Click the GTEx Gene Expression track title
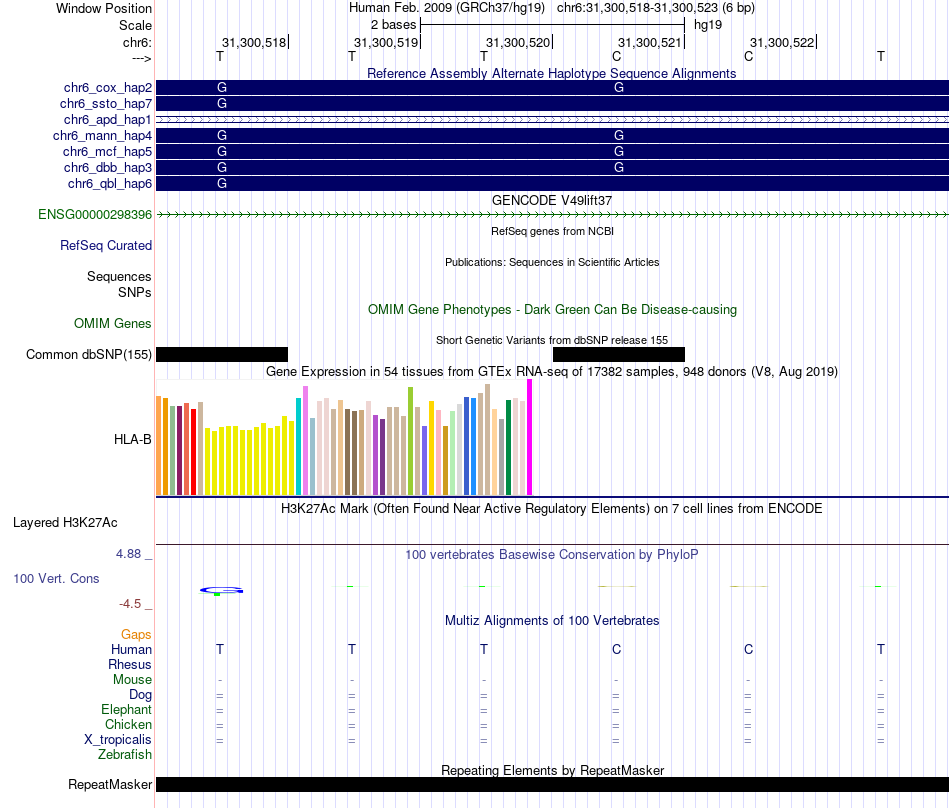Viewport: 950px width, 808px height. pyautogui.click(x=552, y=371)
